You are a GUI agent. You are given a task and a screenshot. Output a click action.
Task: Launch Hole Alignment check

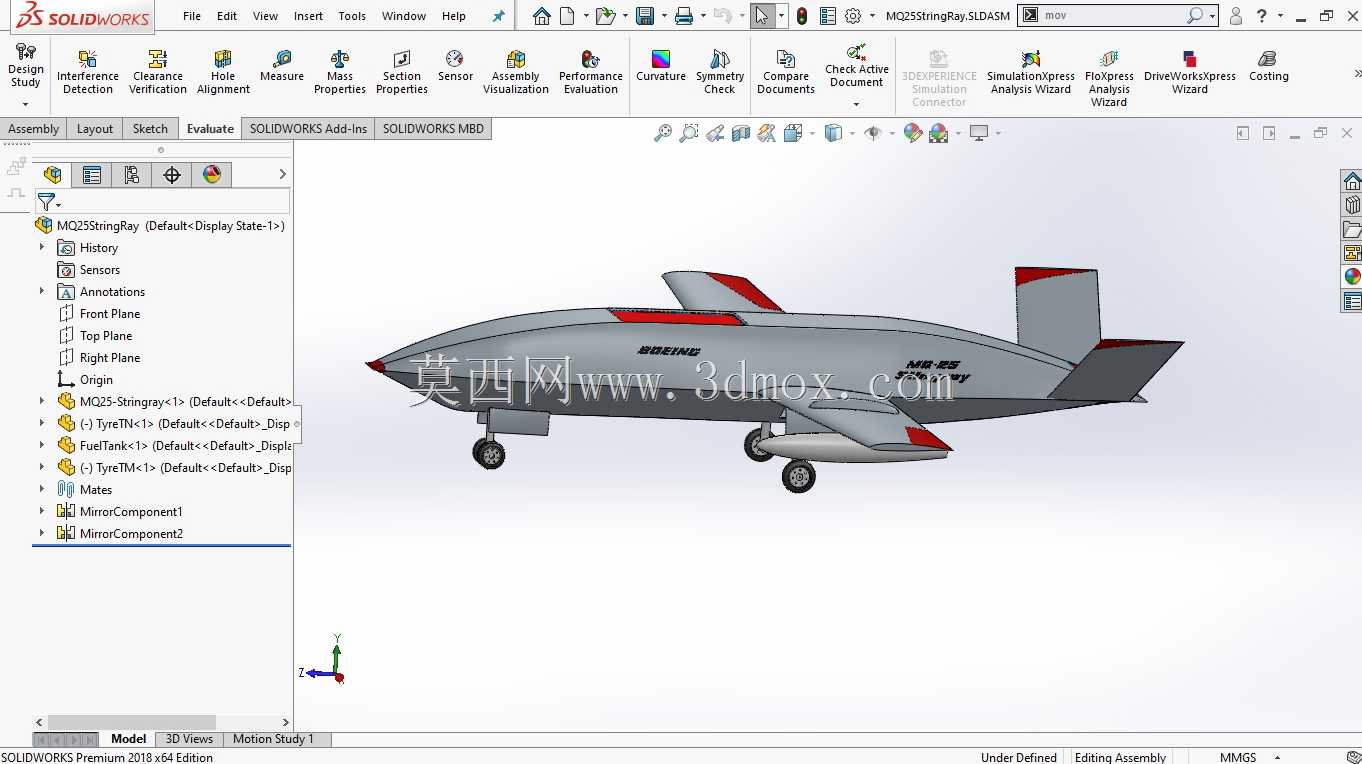point(223,72)
